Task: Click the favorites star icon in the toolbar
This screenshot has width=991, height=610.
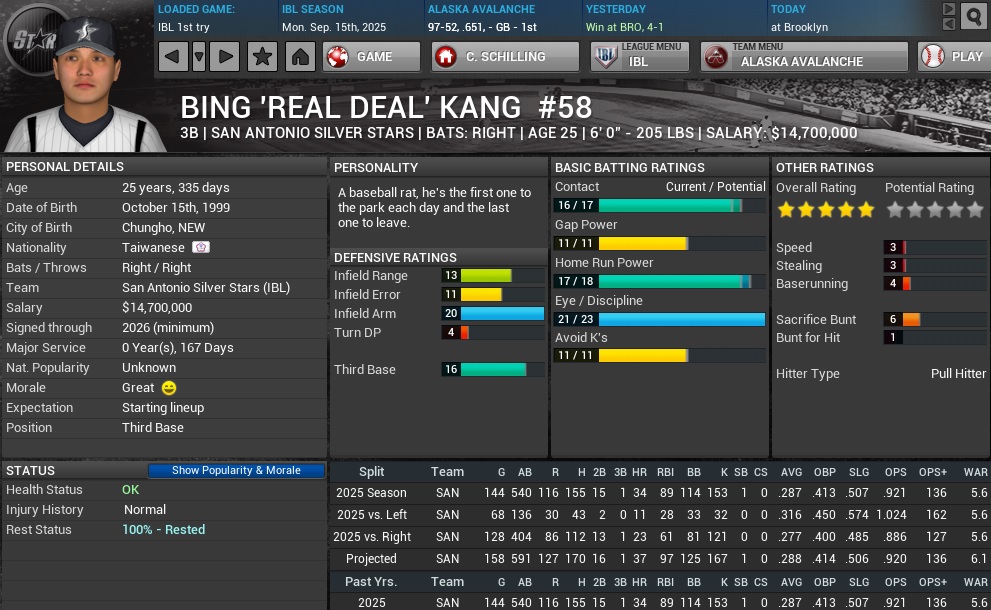Action: [262, 57]
